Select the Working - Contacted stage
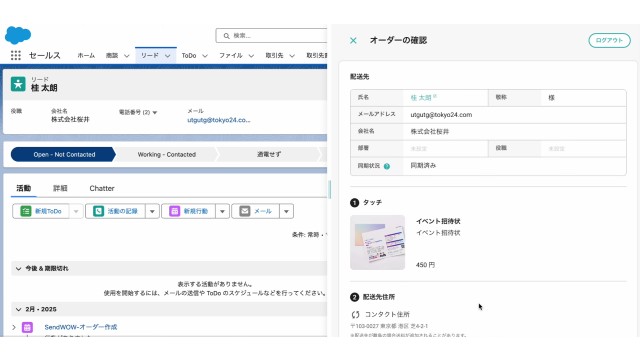Viewport: 640px width, 360px height. point(167,154)
